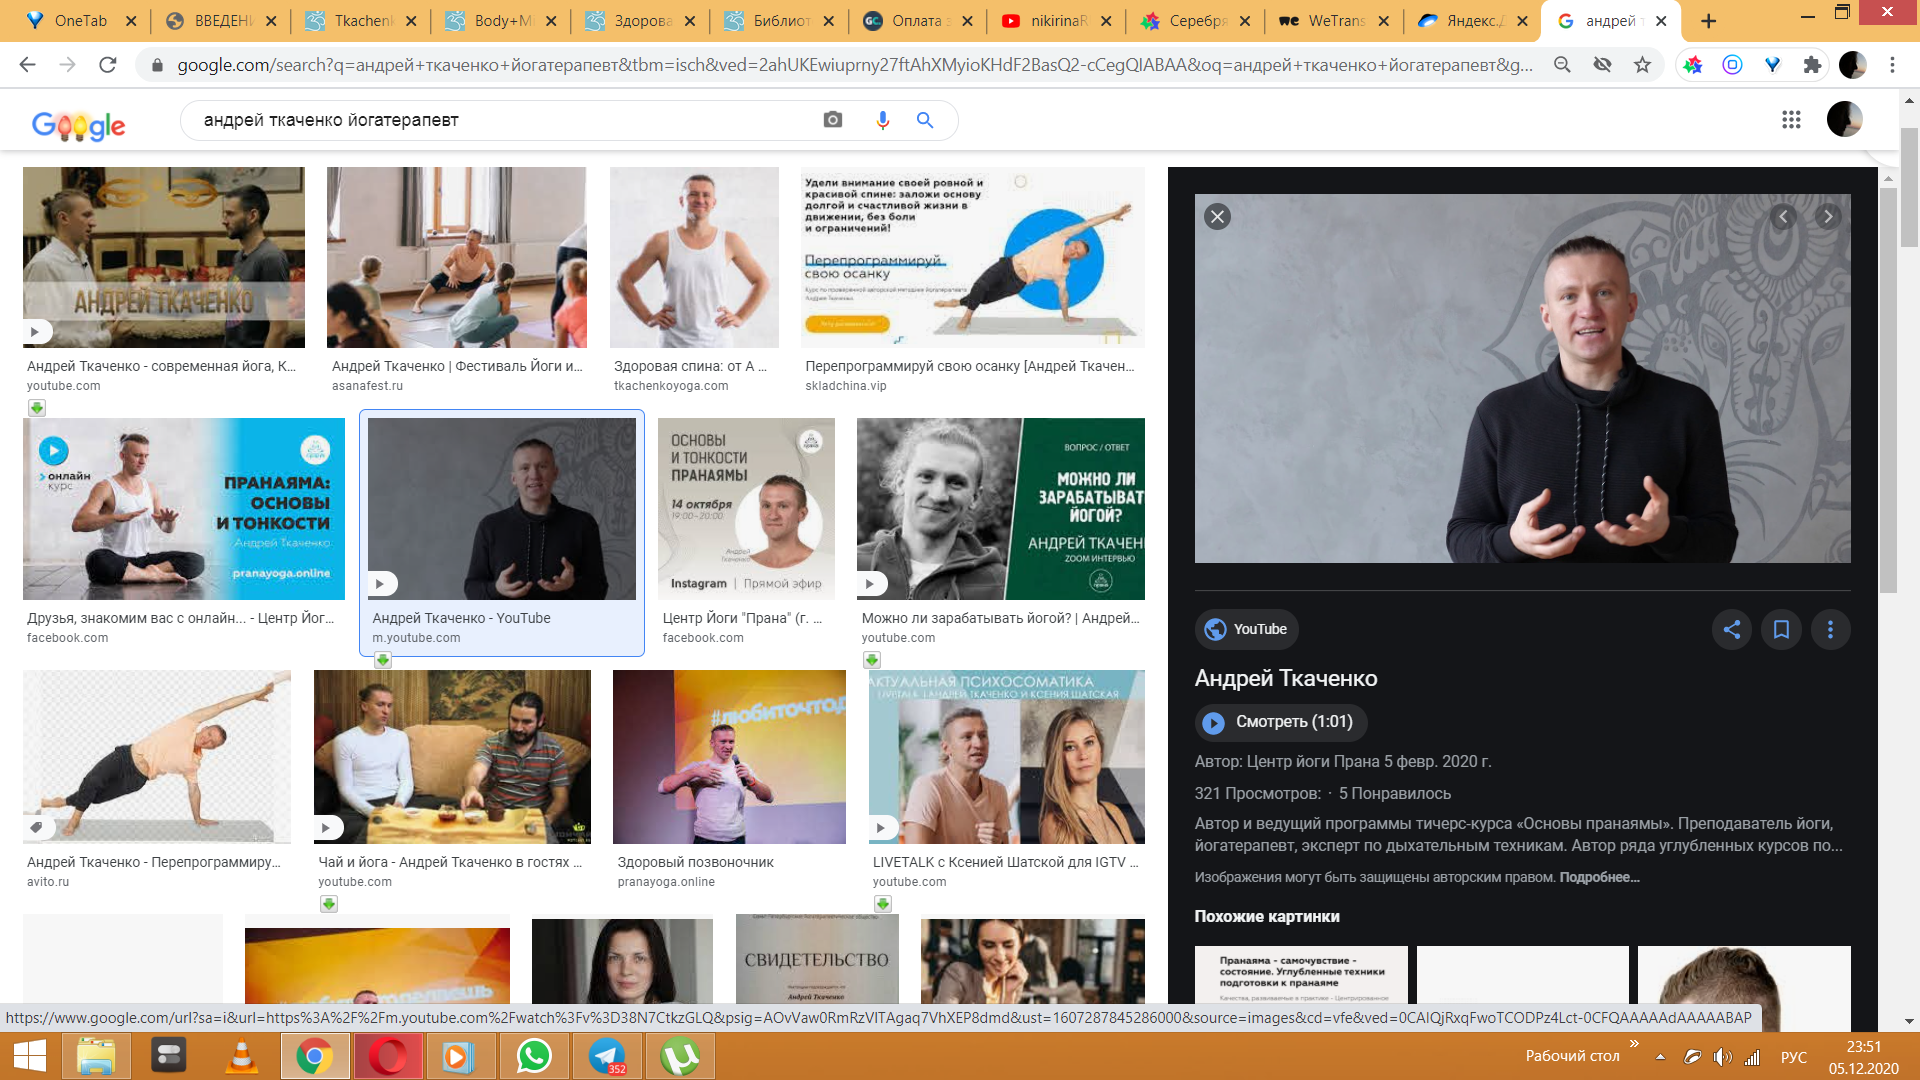The height and width of the screenshot is (1080, 1920).
Task: Open Chrome extensions puzzle icon
Action: 1811,65
